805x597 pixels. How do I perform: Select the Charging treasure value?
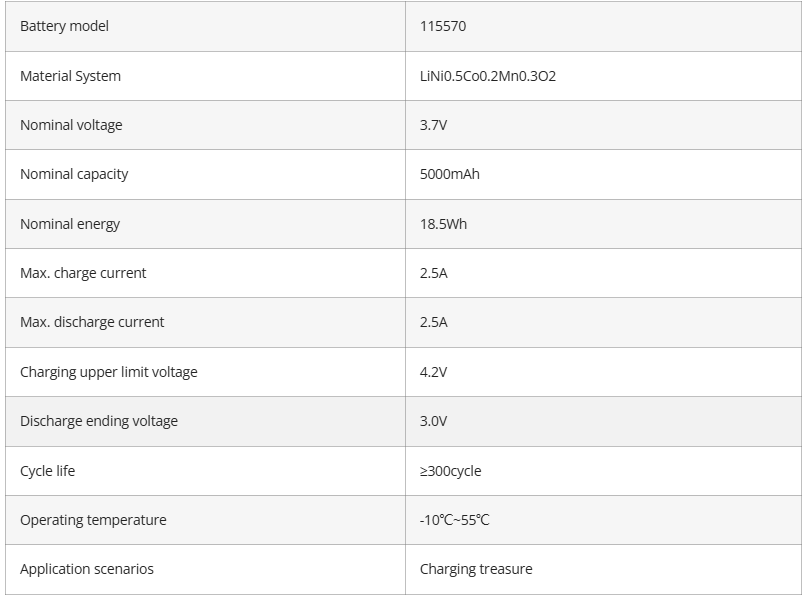(x=476, y=569)
